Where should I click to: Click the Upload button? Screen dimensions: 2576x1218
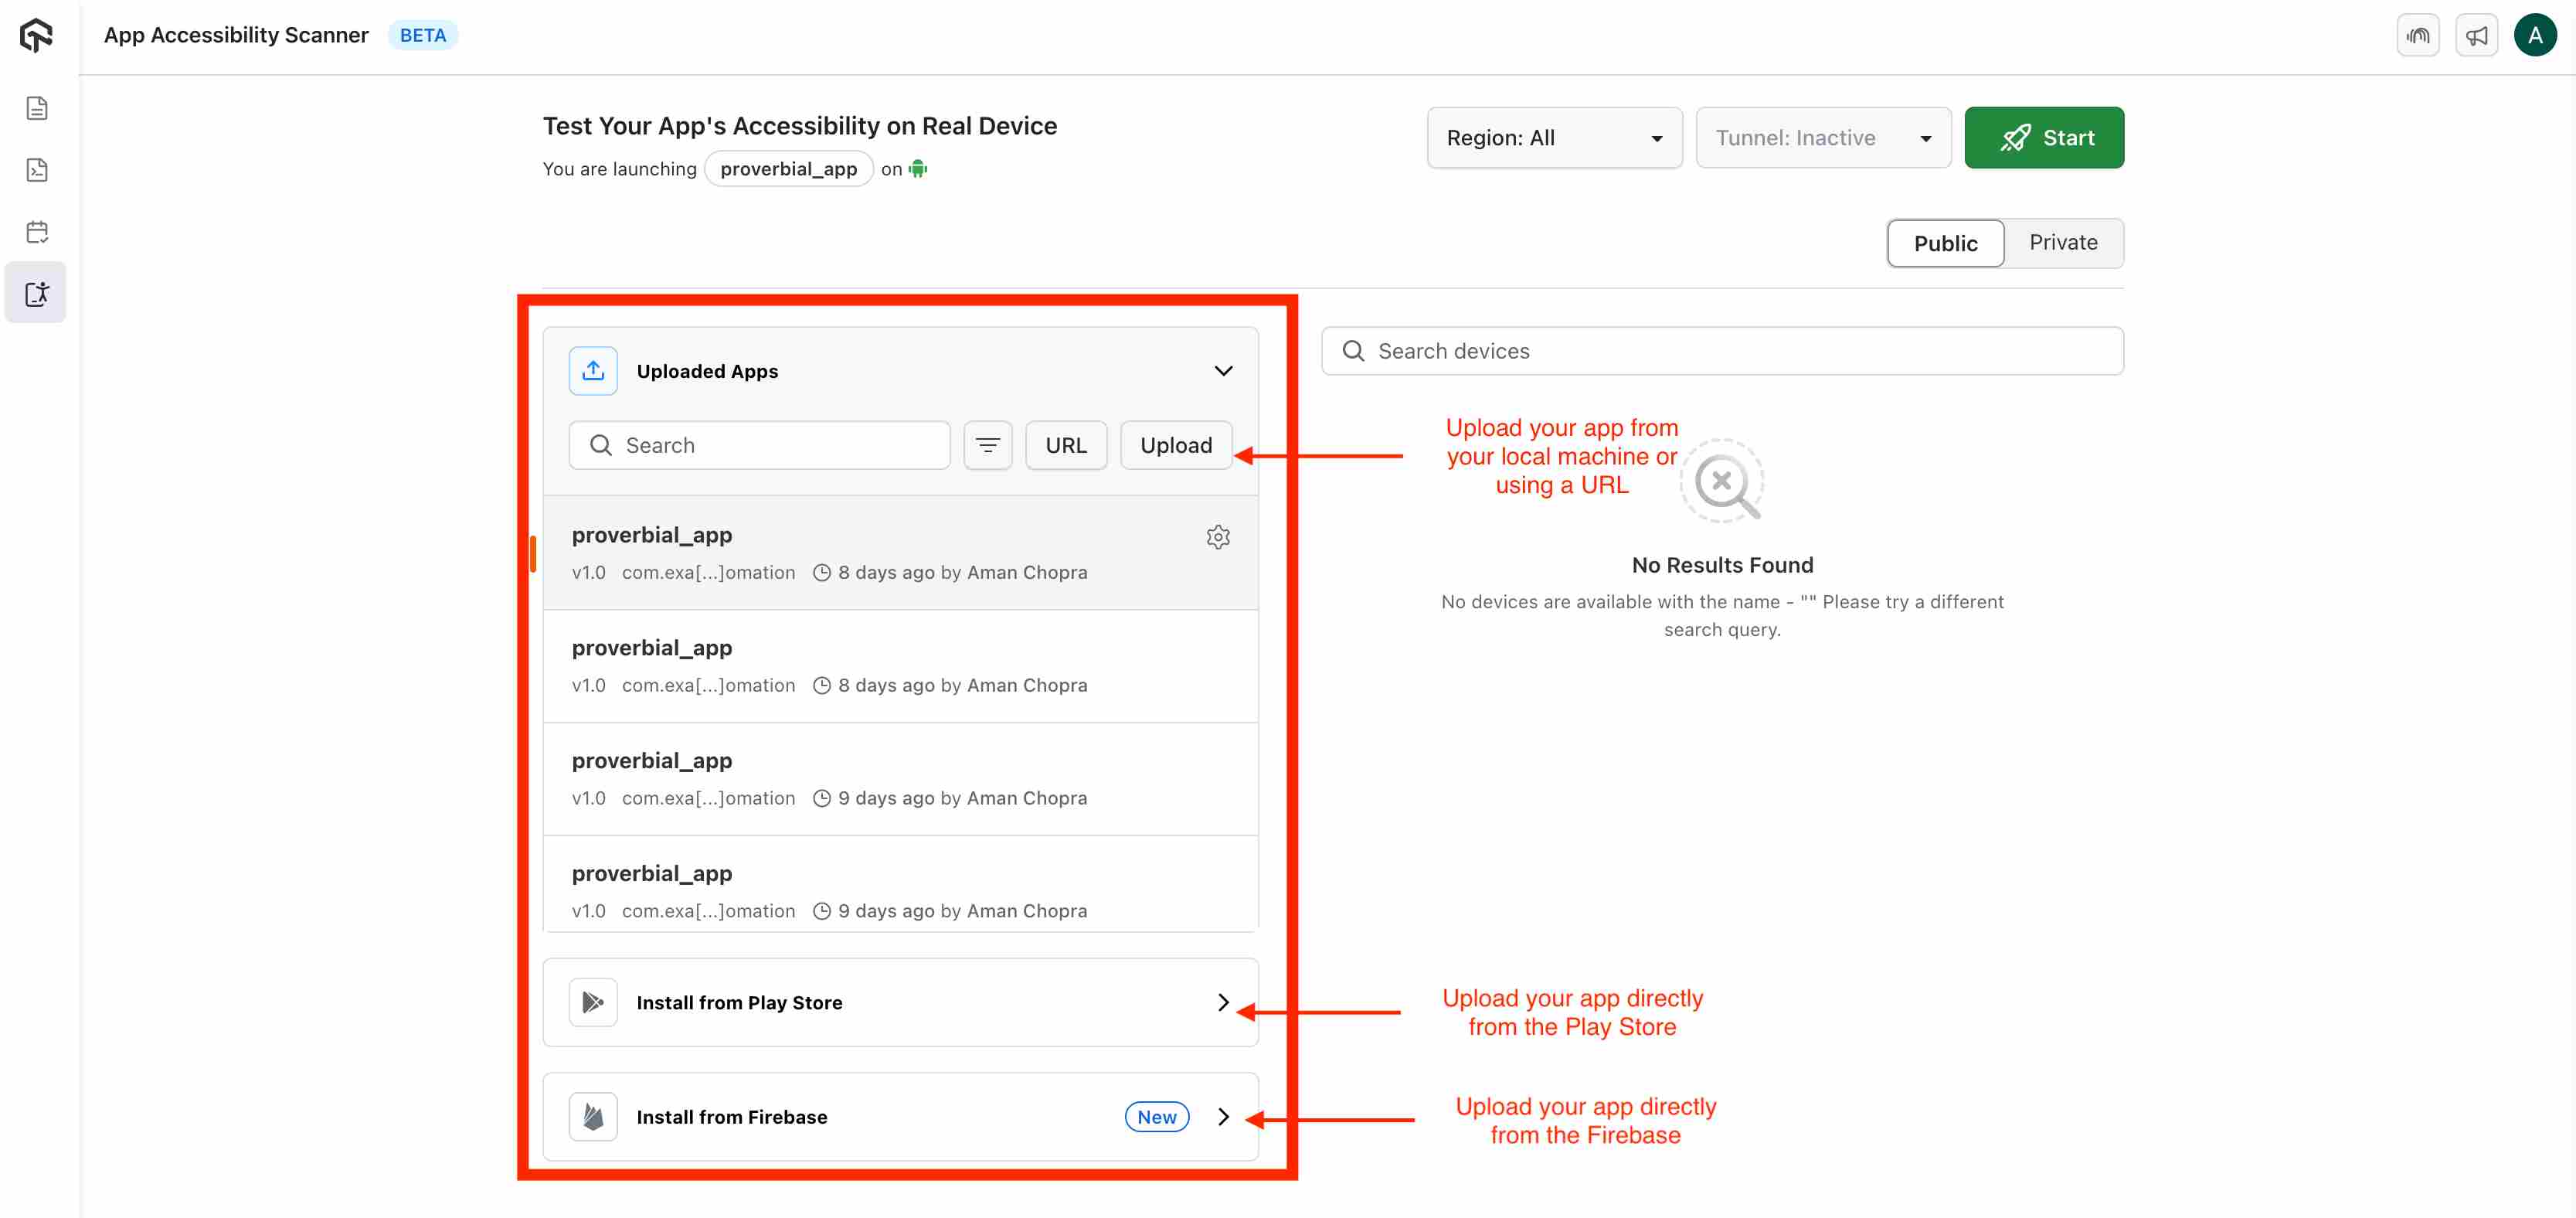tap(1175, 445)
